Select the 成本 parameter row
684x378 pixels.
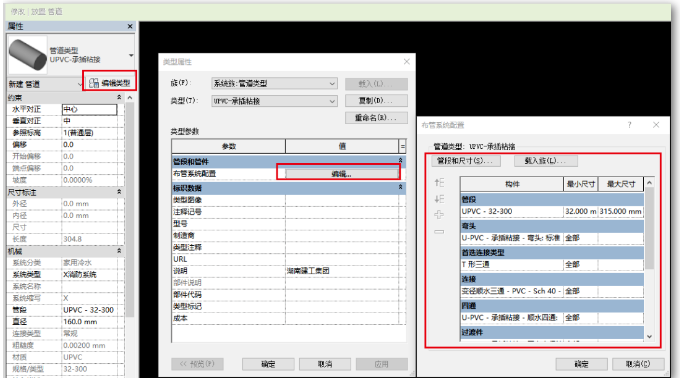click(x=285, y=318)
